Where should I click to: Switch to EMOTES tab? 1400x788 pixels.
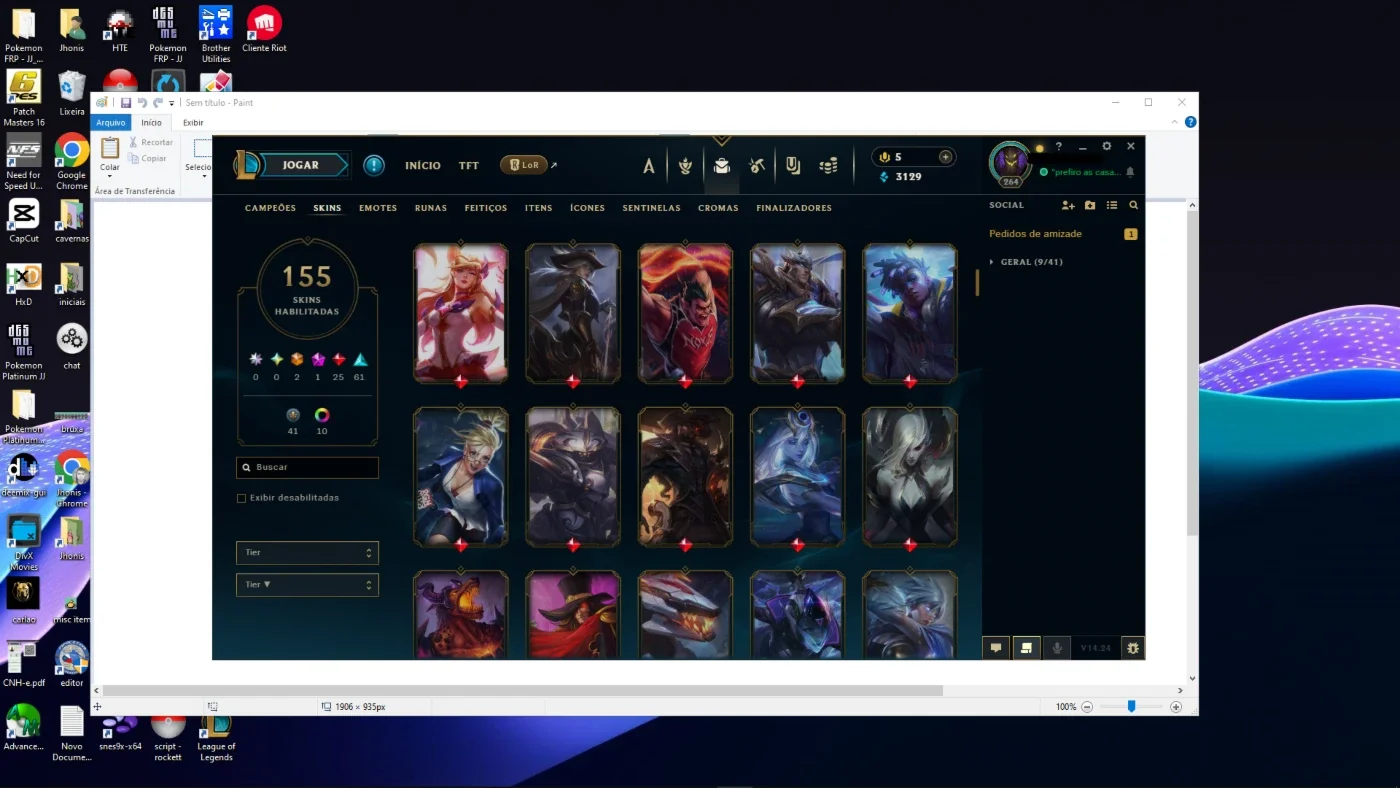point(378,208)
